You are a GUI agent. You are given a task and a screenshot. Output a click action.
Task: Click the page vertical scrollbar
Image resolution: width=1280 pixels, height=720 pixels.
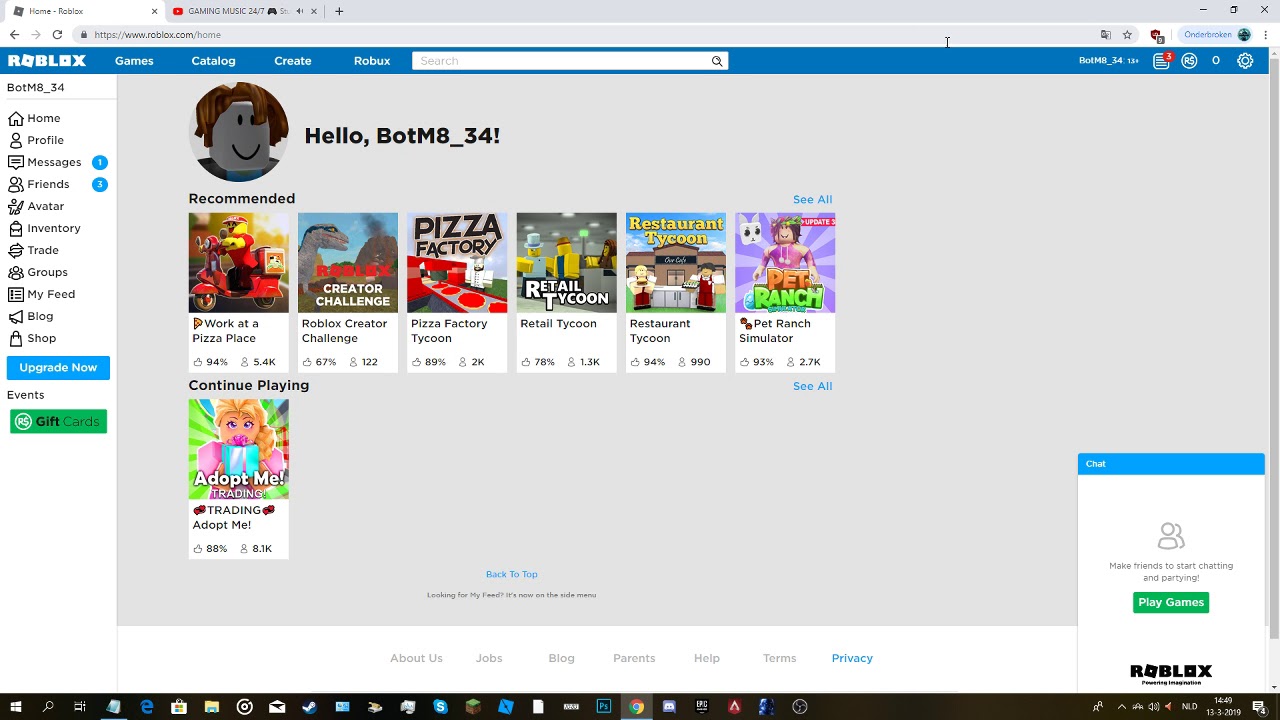pos(1273,350)
